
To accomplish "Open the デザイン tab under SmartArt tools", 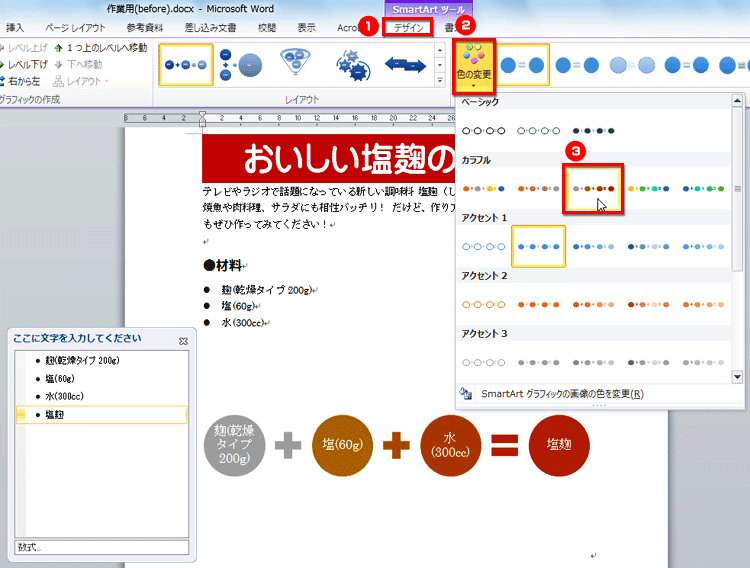I will [408, 28].
